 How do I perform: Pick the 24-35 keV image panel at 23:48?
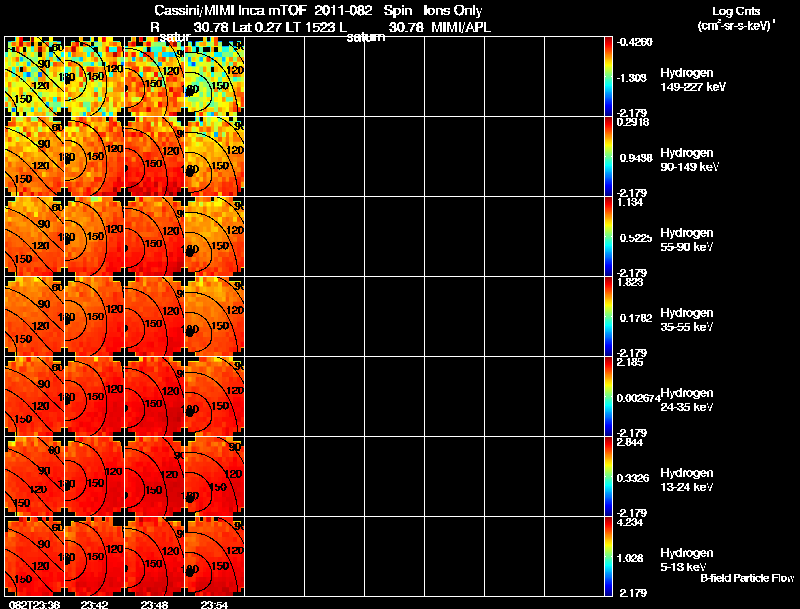[x=155, y=397]
